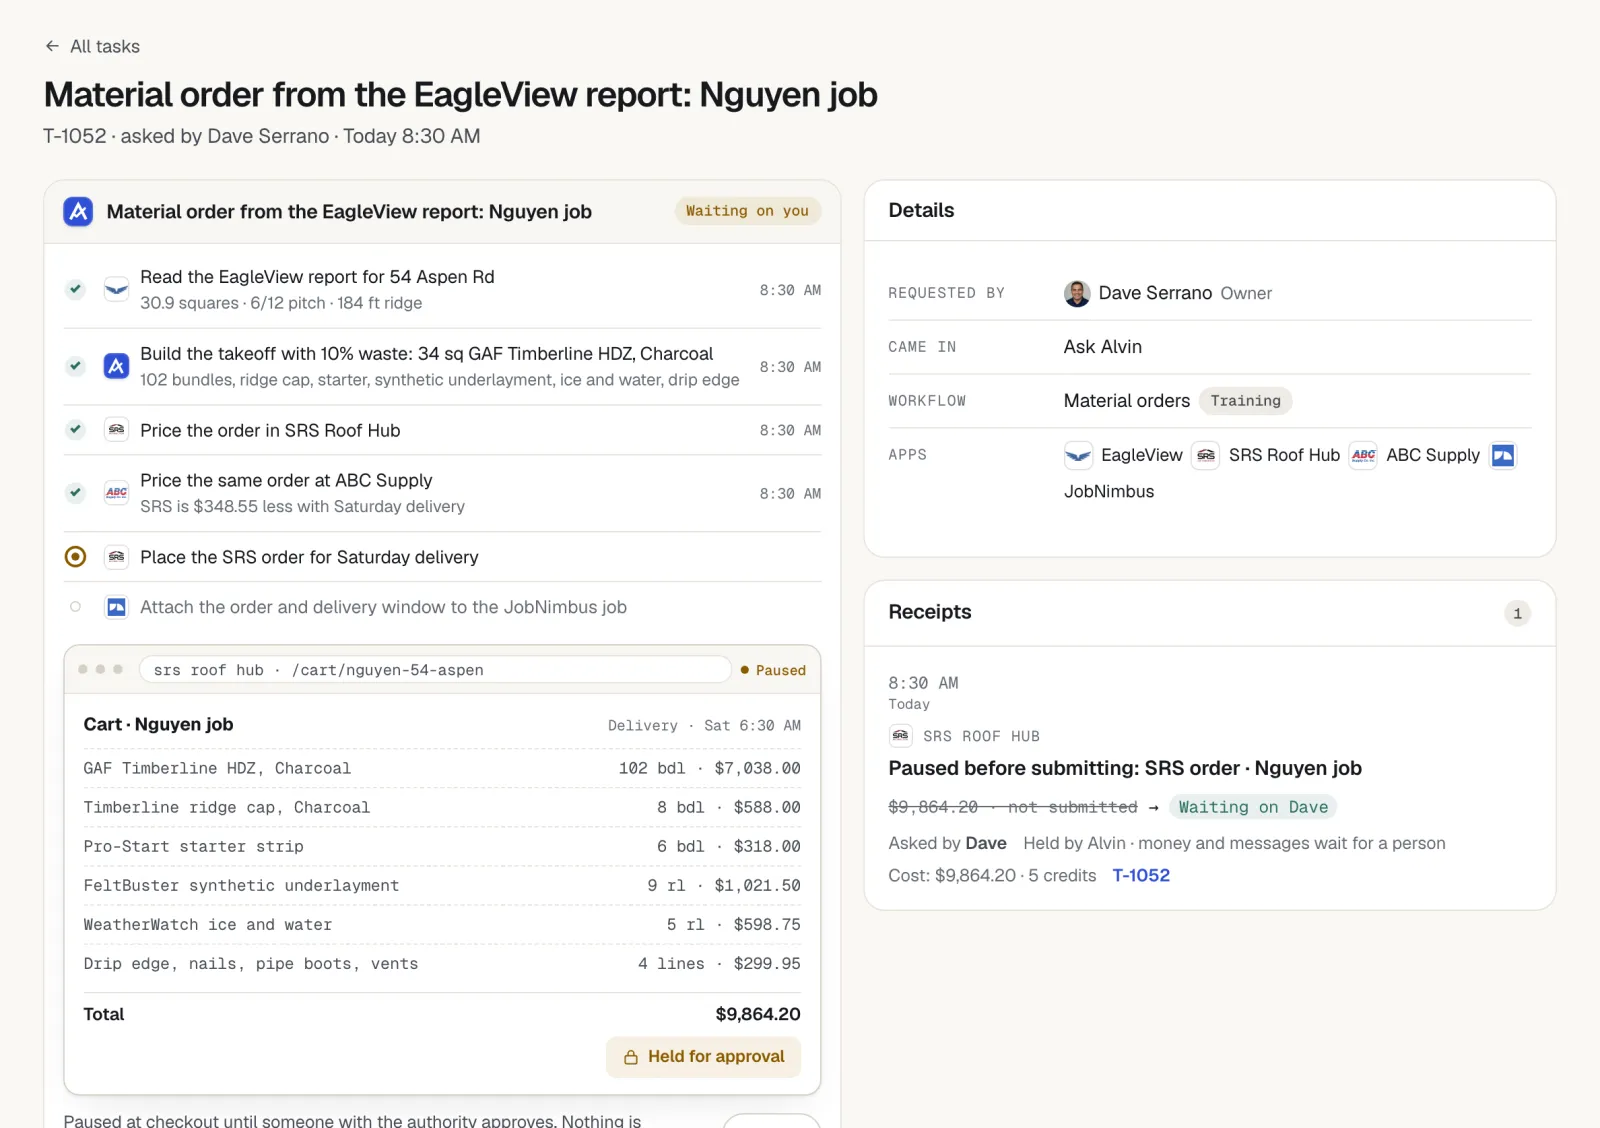
Task: Click the JobNimbus icon in the Attach order step
Action: (x=117, y=607)
